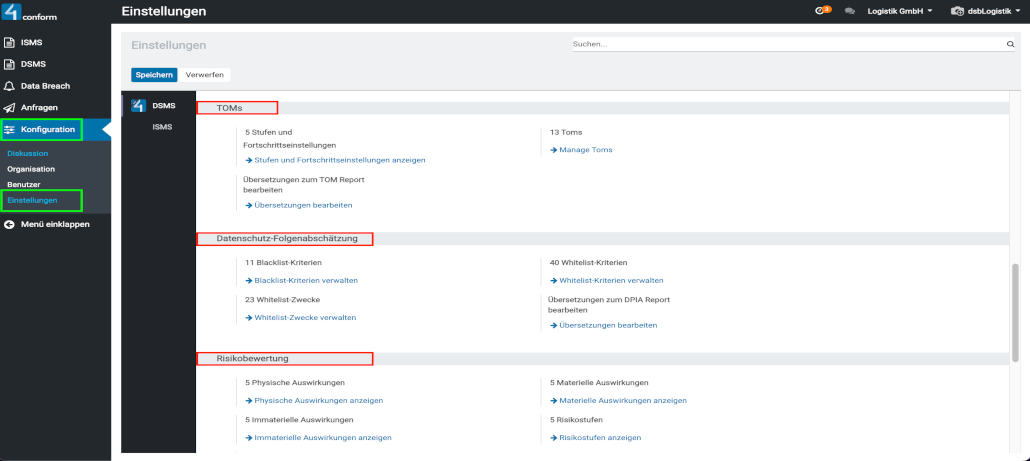
Task: Open the Manage Toms link
Action: [x=585, y=150]
